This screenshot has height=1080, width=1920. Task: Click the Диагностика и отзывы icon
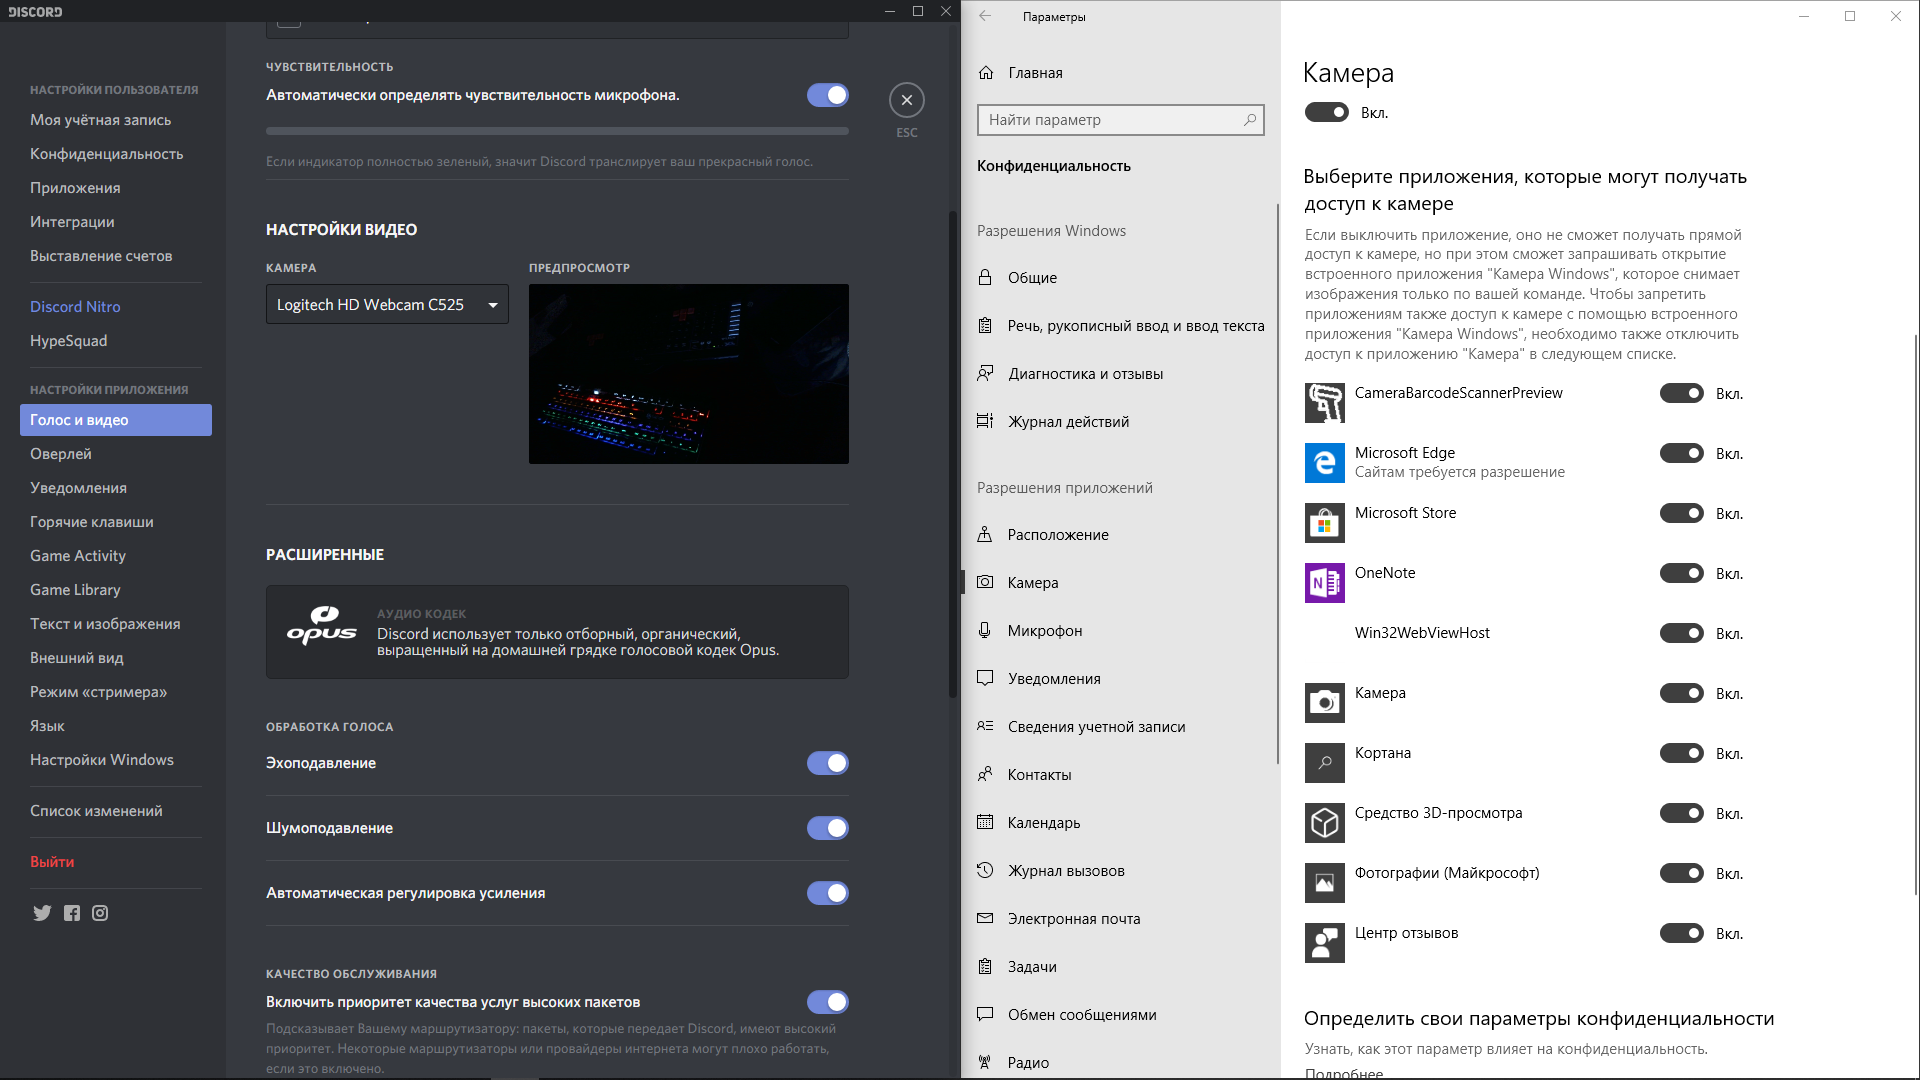[985, 373]
